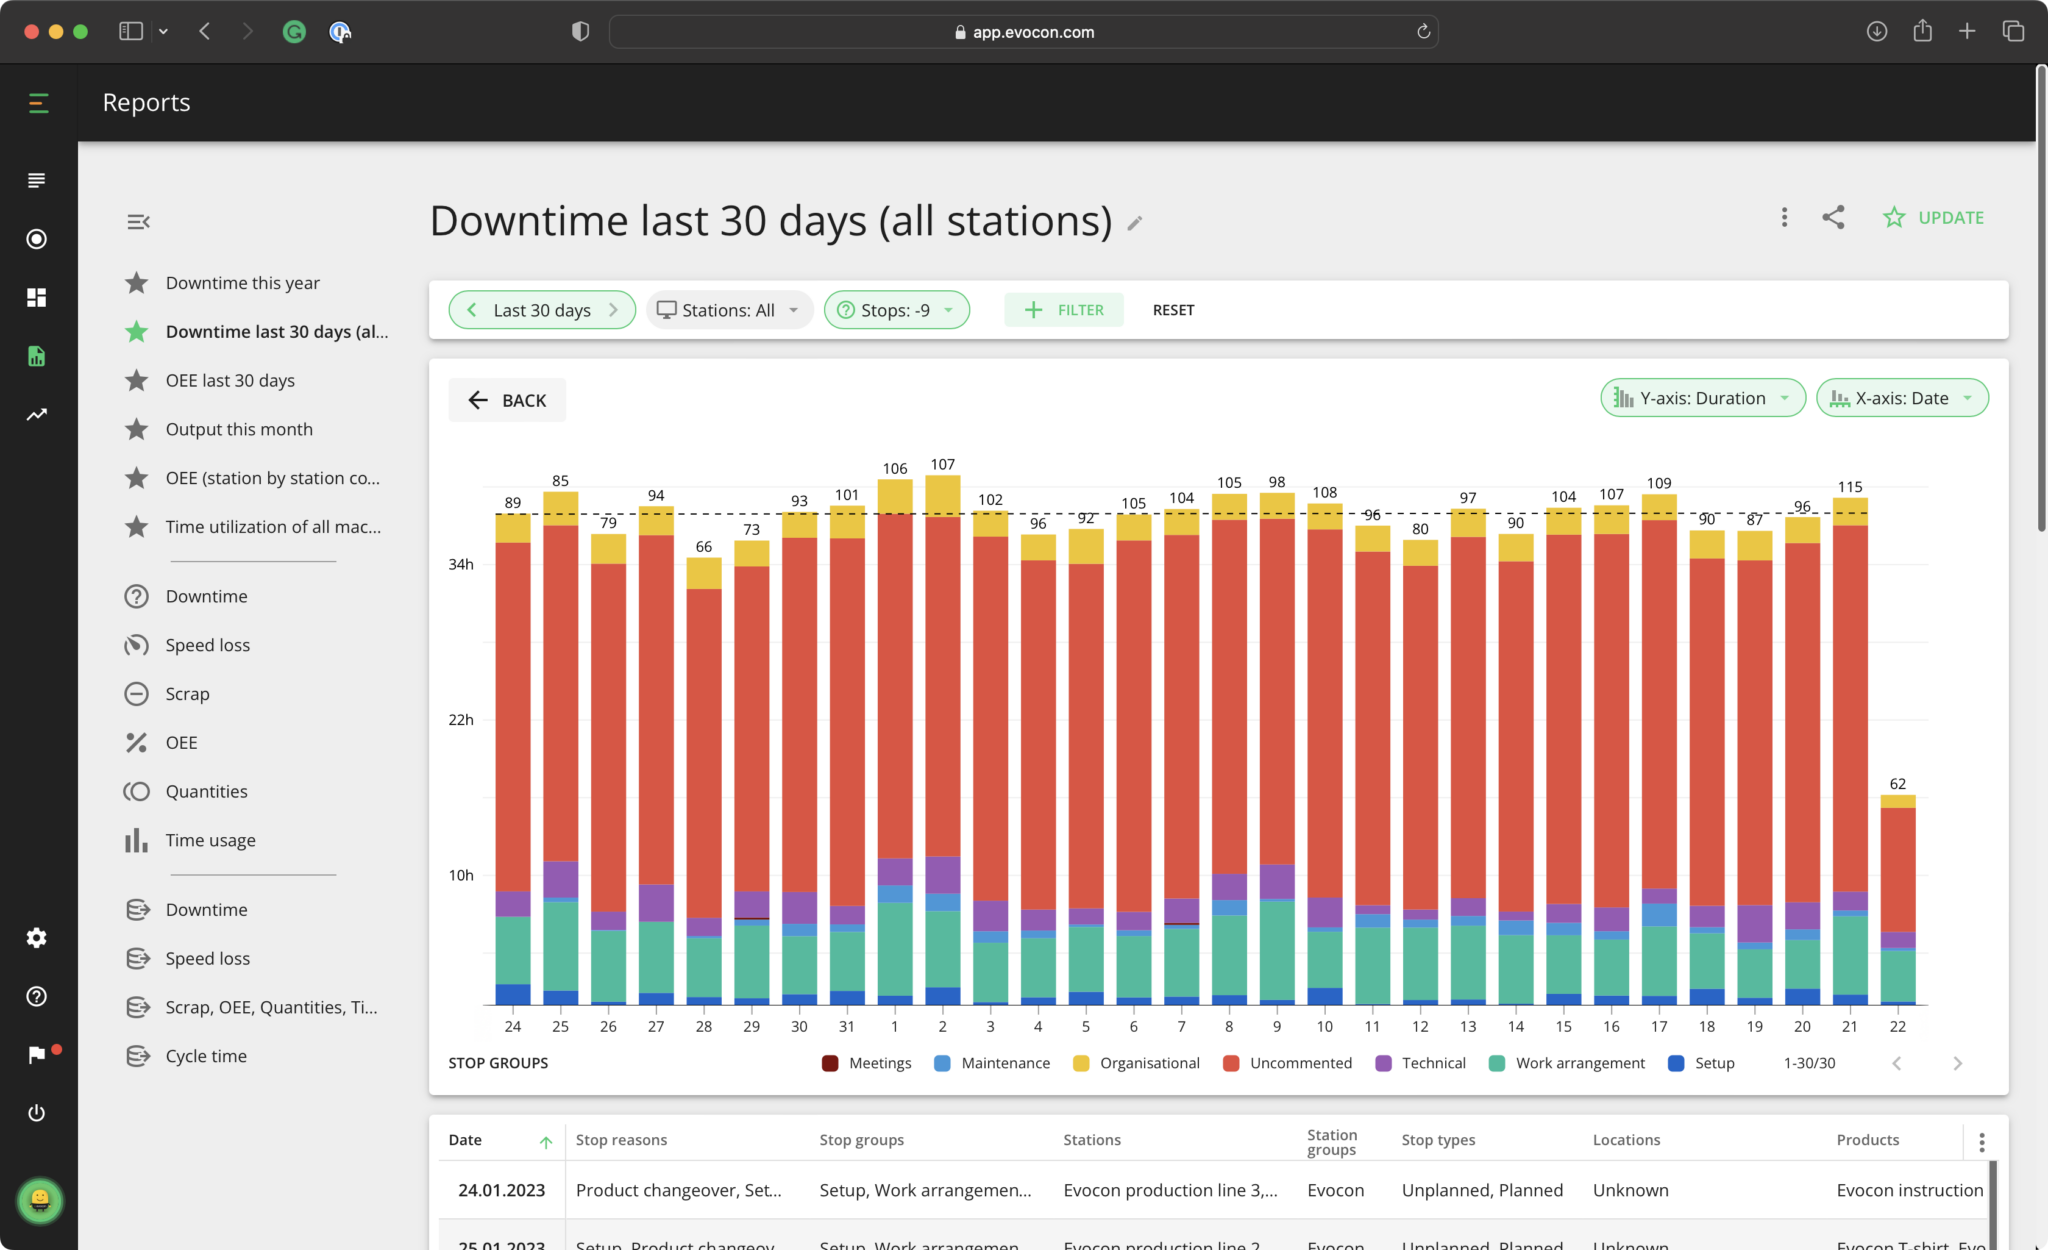Click the UPDATE star icon button
Screen dimensions: 2048x1250
pos(1893,217)
